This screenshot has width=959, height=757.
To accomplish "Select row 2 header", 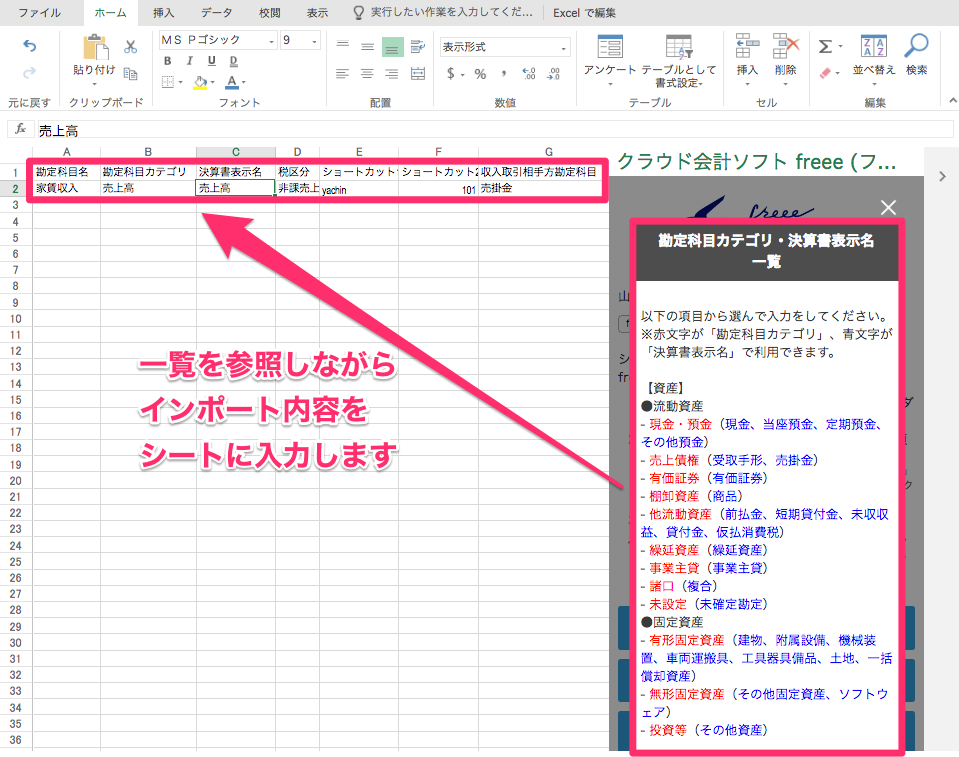I will (16, 188).
